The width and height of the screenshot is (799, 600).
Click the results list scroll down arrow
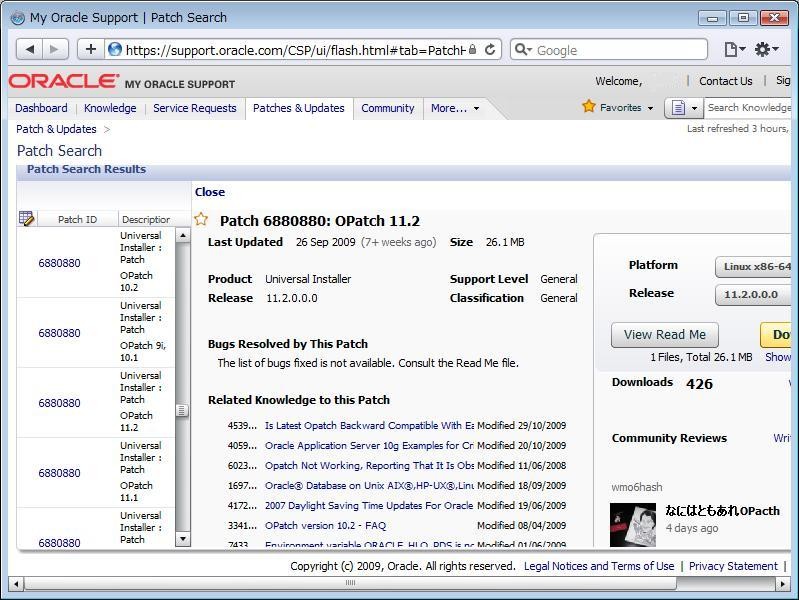pyautogui.click(x=182, y=539)
